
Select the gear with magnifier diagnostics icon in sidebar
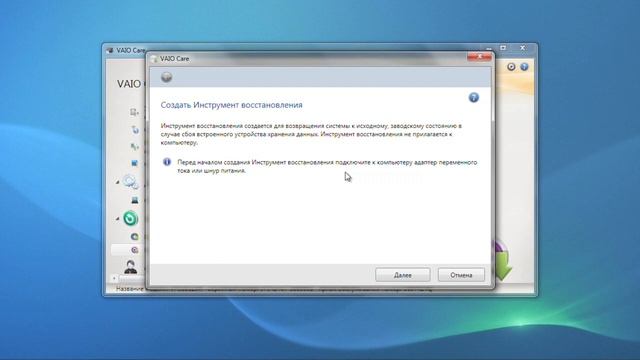pyautogui.click(x=131, y=182)
